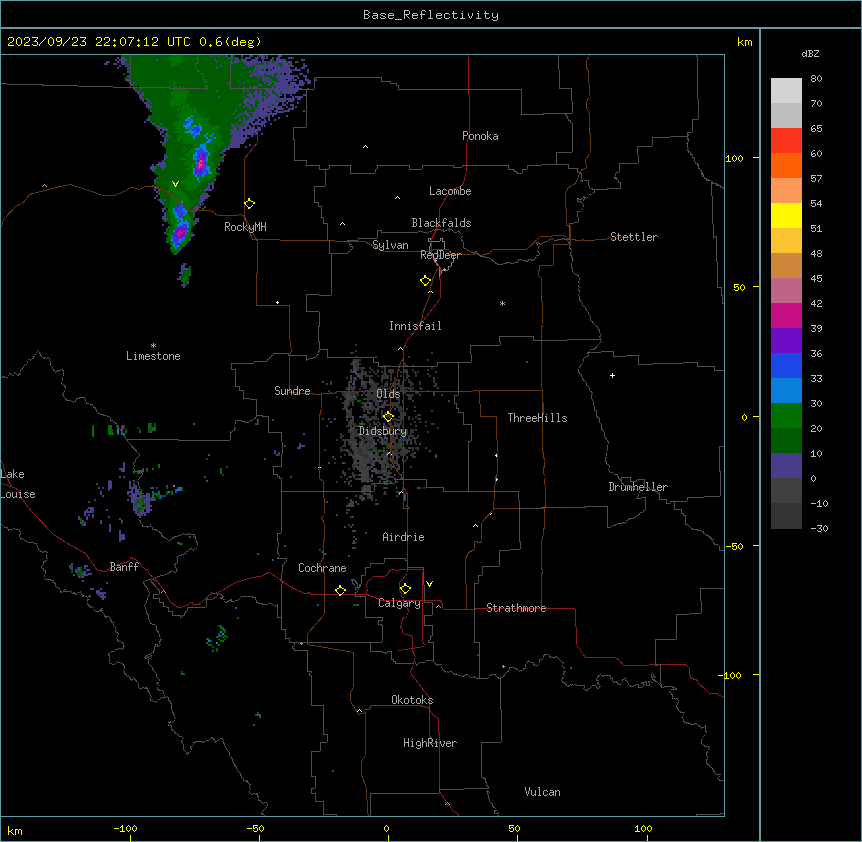Select the magenta 39-42 dBZ legend swatch
This screenshot has height=842, width=862.
(786, 315)
